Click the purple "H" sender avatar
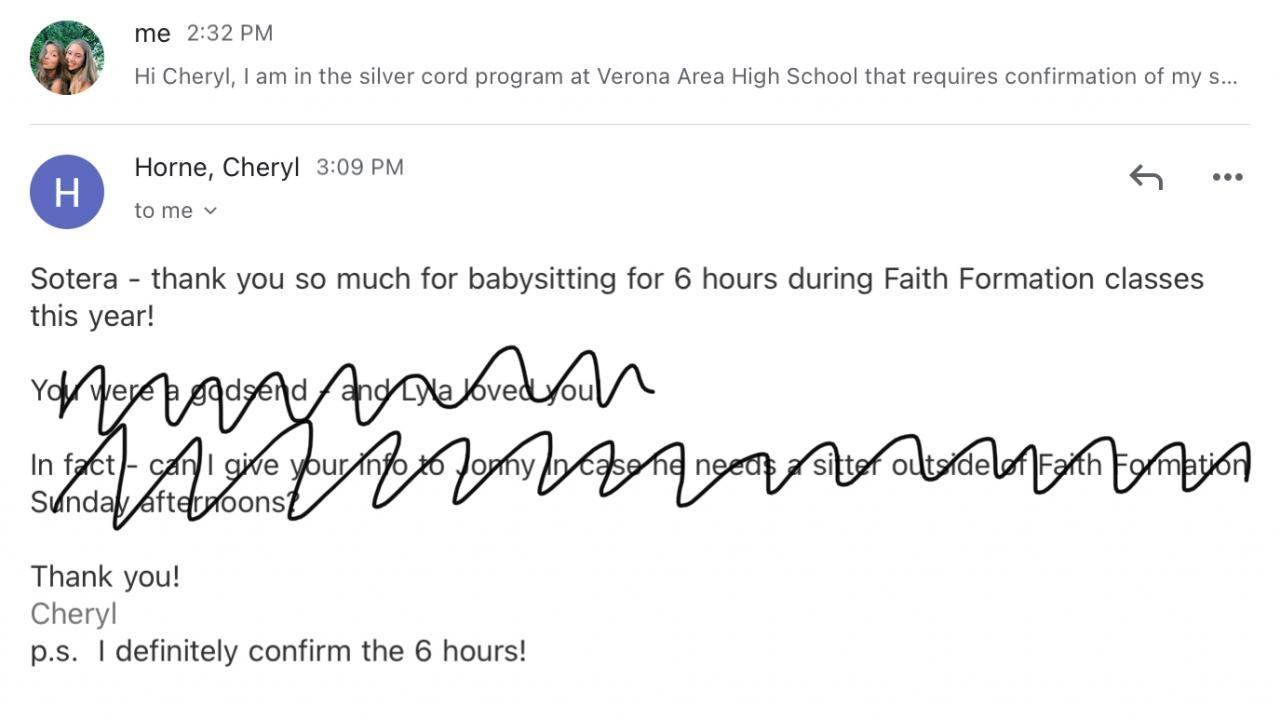 [x=67, y=192]
